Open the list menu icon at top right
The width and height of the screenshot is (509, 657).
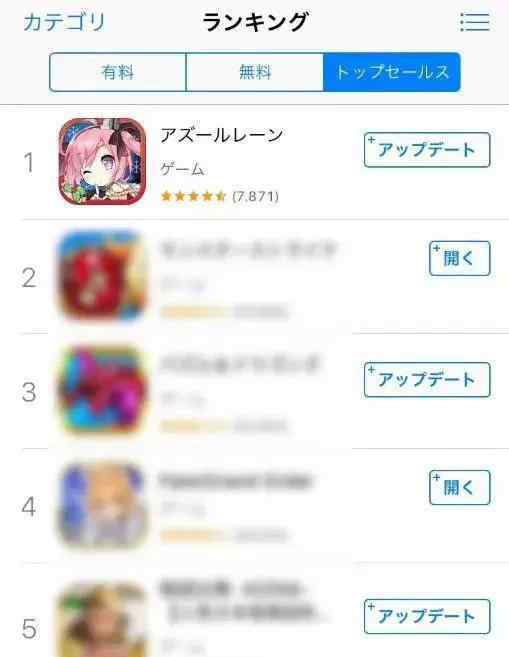tap(475, 22)
